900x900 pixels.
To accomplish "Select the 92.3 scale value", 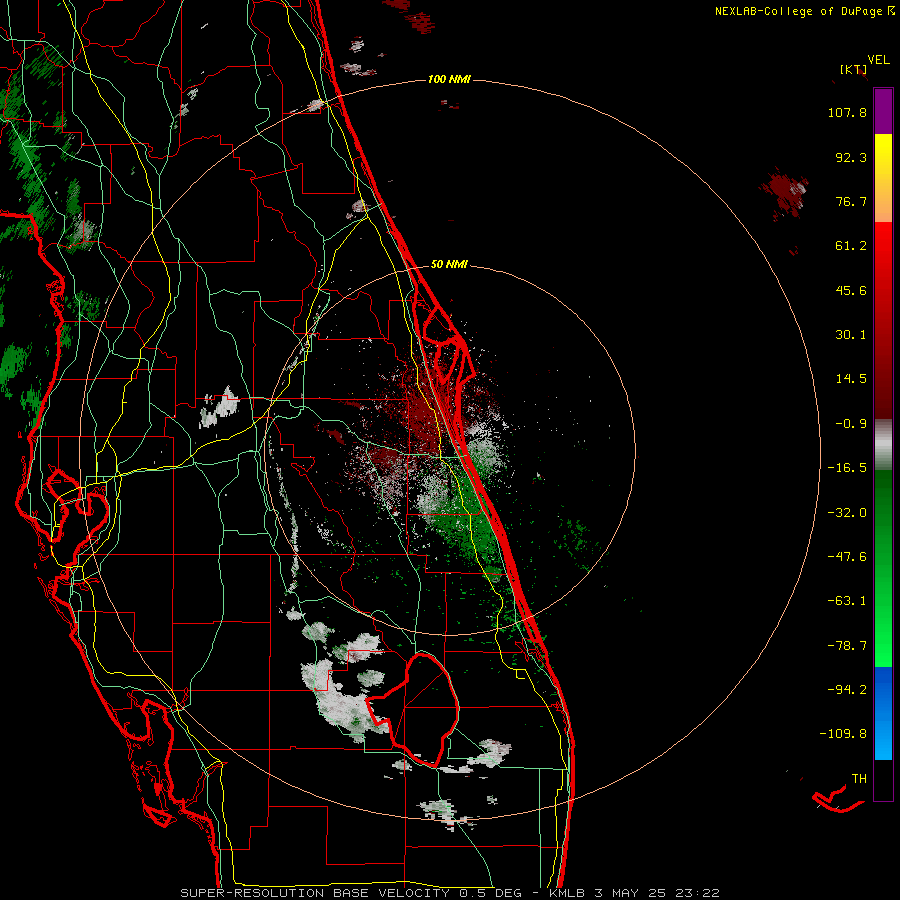I will pos(851,157).
